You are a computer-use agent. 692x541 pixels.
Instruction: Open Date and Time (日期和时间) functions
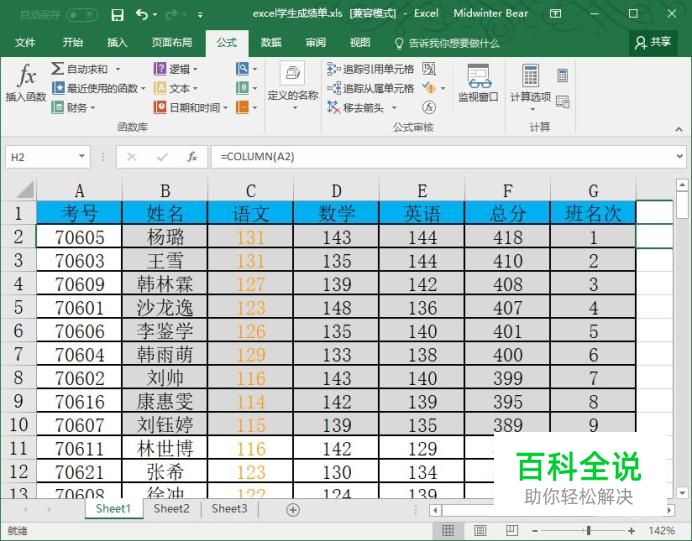[190, 107]
